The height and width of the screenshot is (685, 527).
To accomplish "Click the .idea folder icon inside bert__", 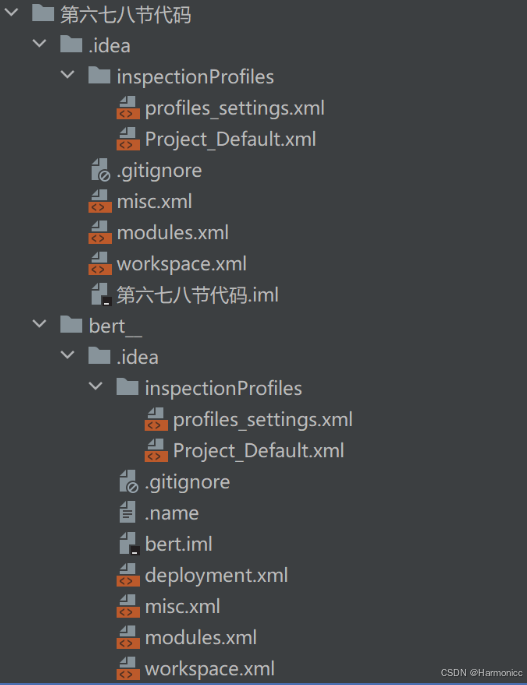I will coord(99,356).
